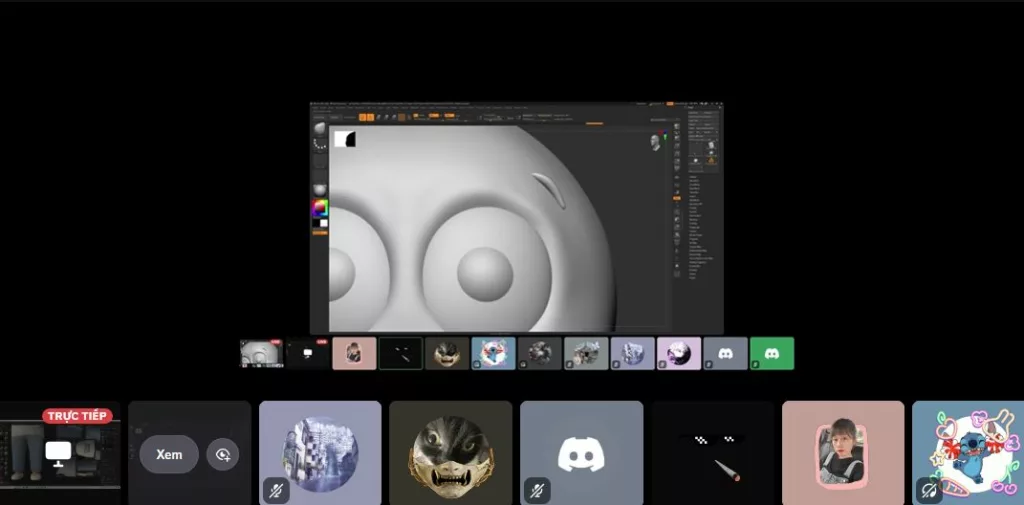
Task: Click muted mic icon on gray Discord tile
Action: pos(537,491)
